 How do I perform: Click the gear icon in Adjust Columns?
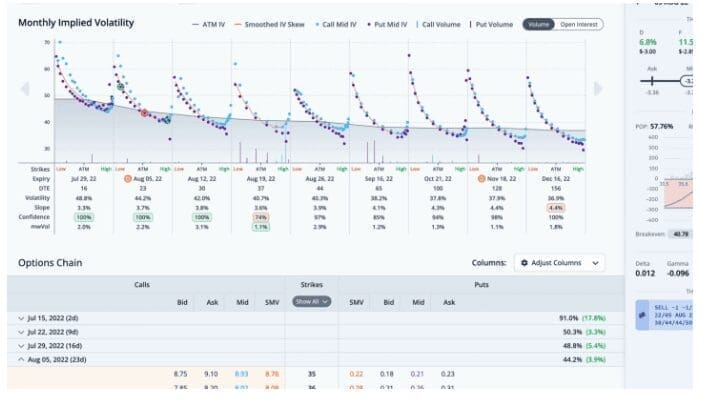524,262
